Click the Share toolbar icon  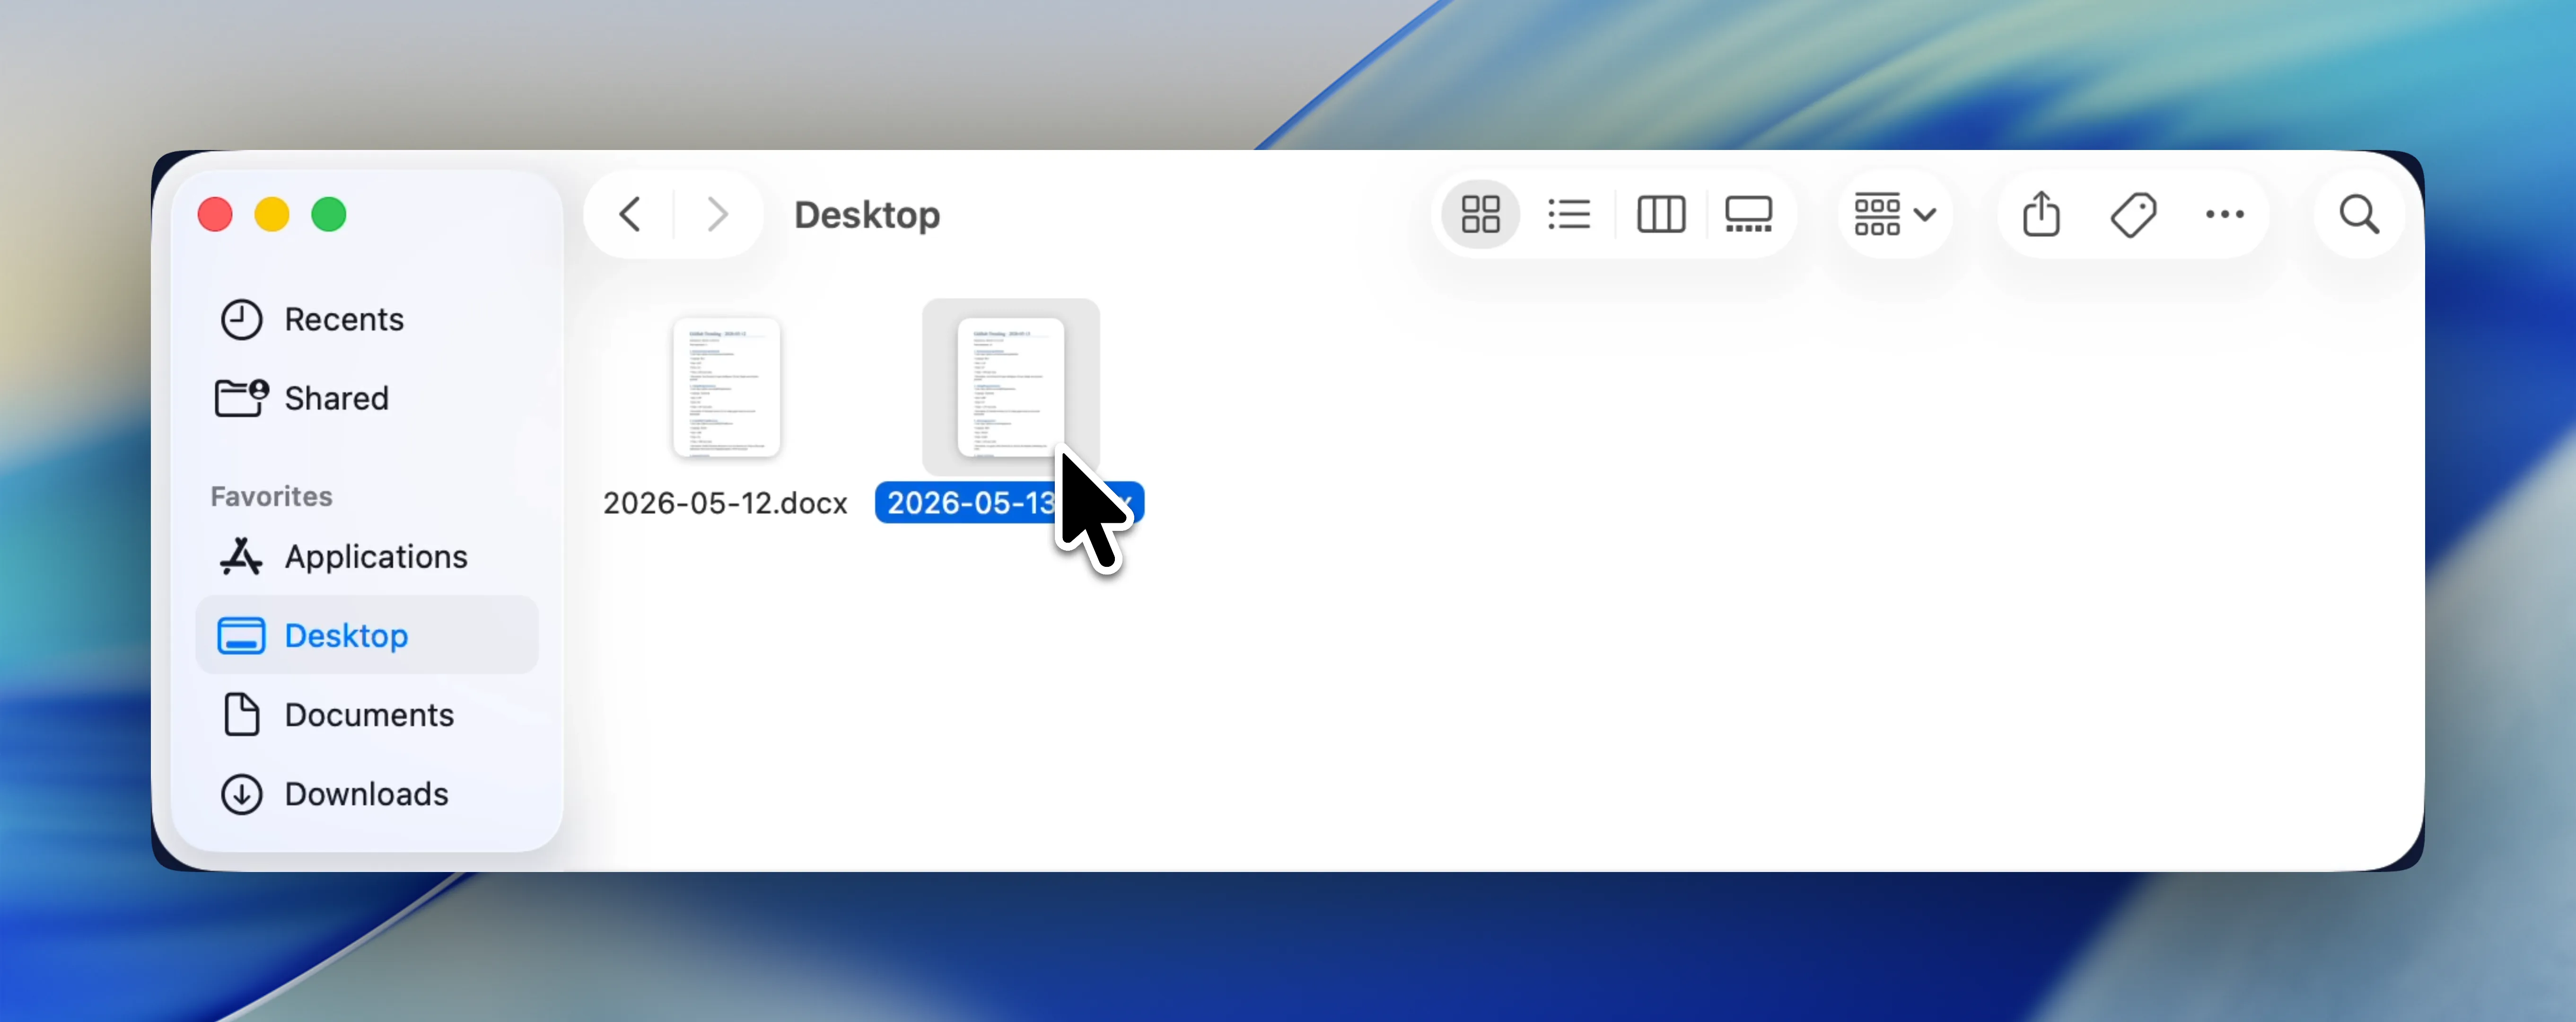coord(2041,214)
